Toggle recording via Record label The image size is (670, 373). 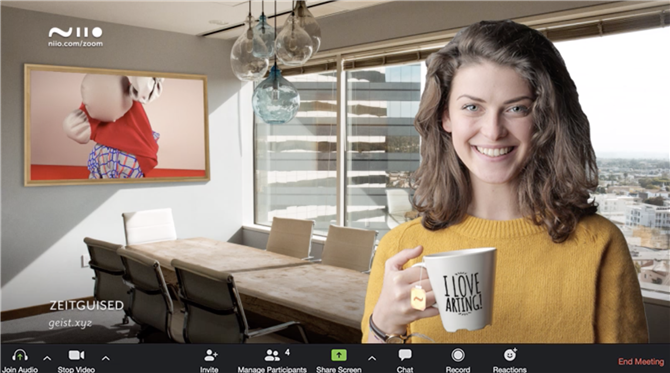click(x=458, y=369)
